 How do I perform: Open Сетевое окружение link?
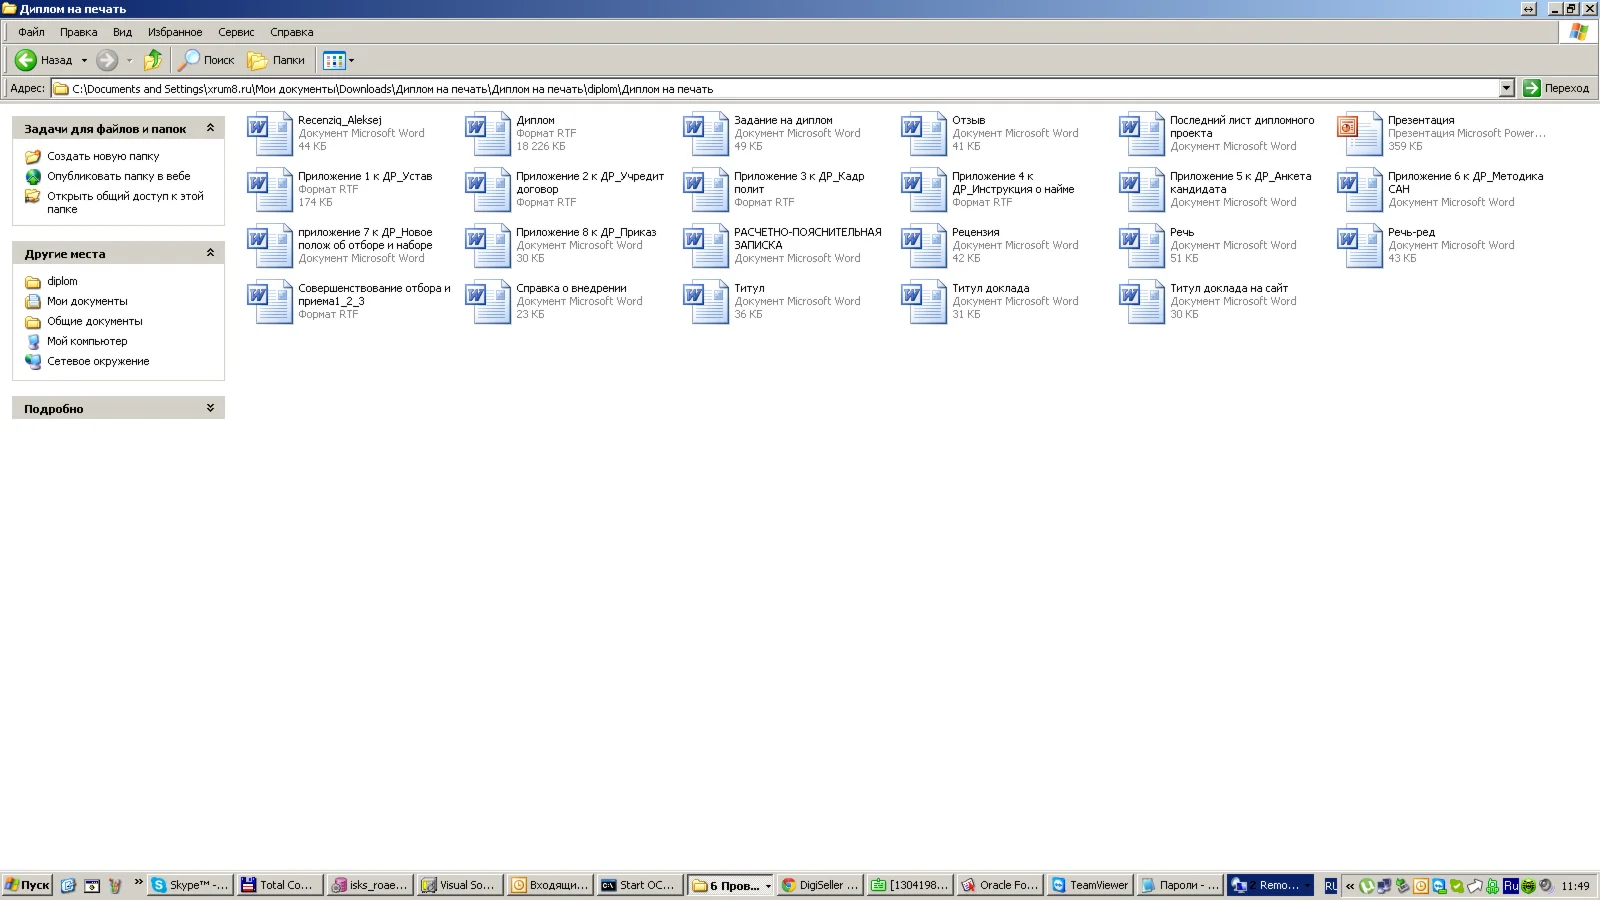tap(98, 361)
